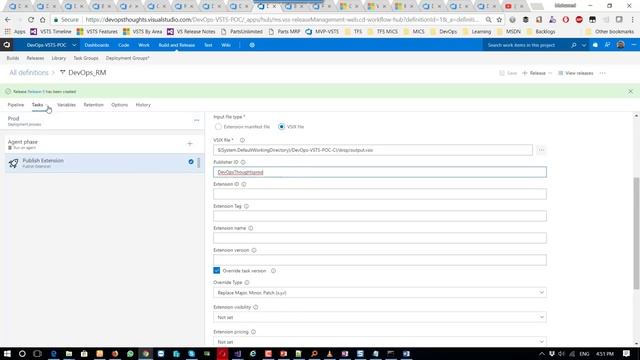Toggle the Publish Extension task enabled checkmark
This screenshot has height=360, width=640.
click(191, 162)
